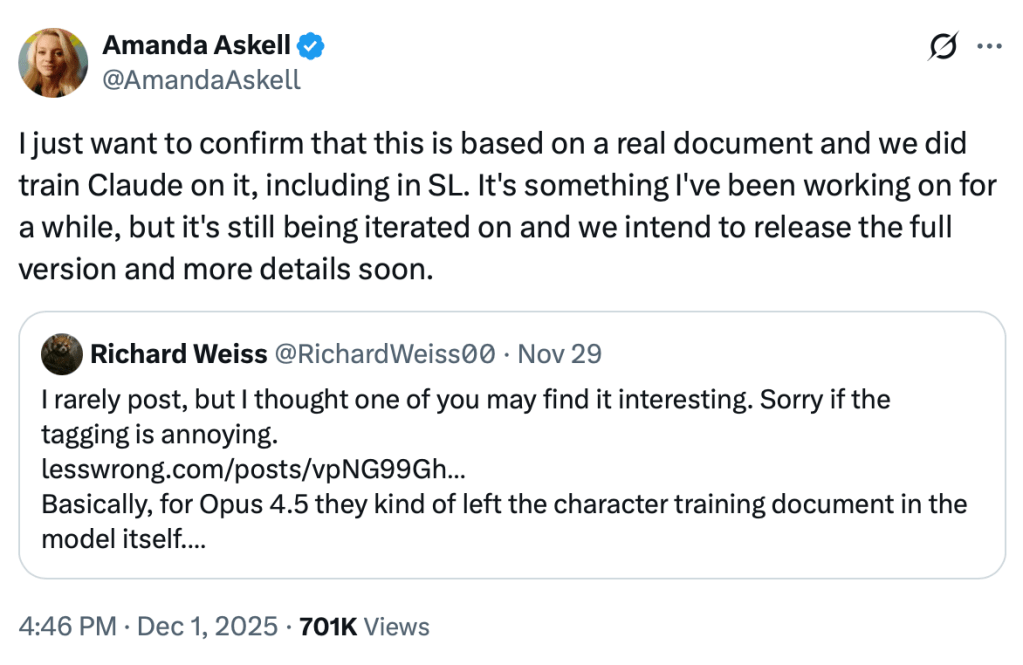Image resolution: width=1023 pixels, height=665 pixels.
Task: Open the Grok slashed-circle icon
Action: pyautogui.click(x=943, y=46)
